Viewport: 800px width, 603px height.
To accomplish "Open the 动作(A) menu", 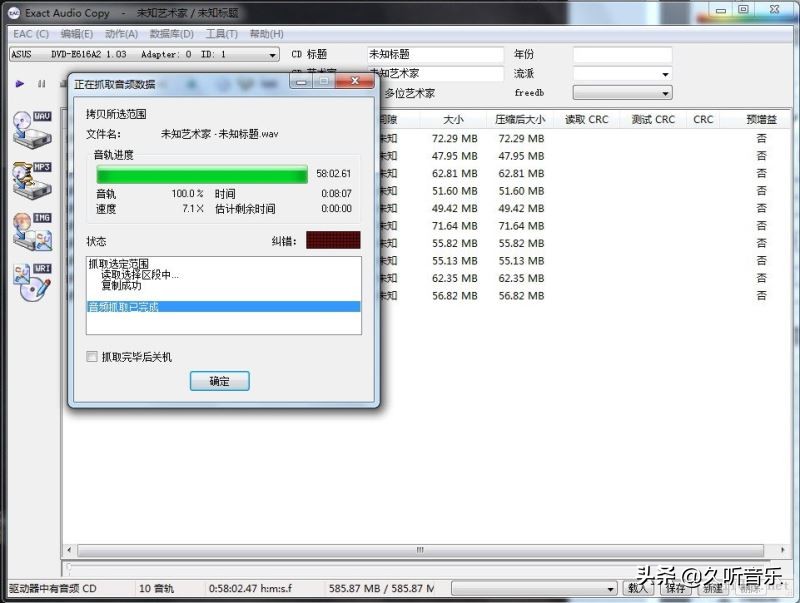I will [x=121, y=34].
